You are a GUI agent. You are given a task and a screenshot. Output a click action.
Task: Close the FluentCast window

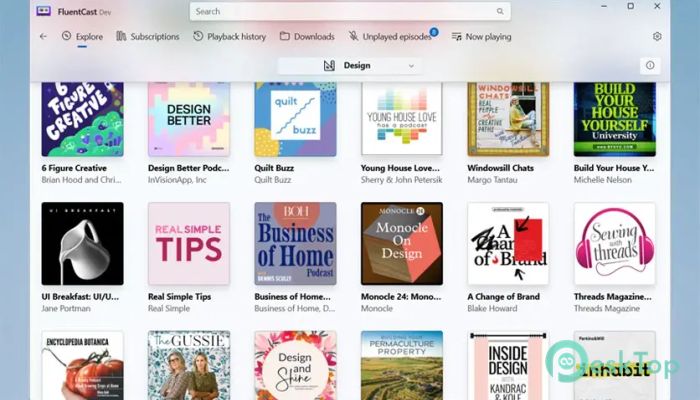(657, 6)
